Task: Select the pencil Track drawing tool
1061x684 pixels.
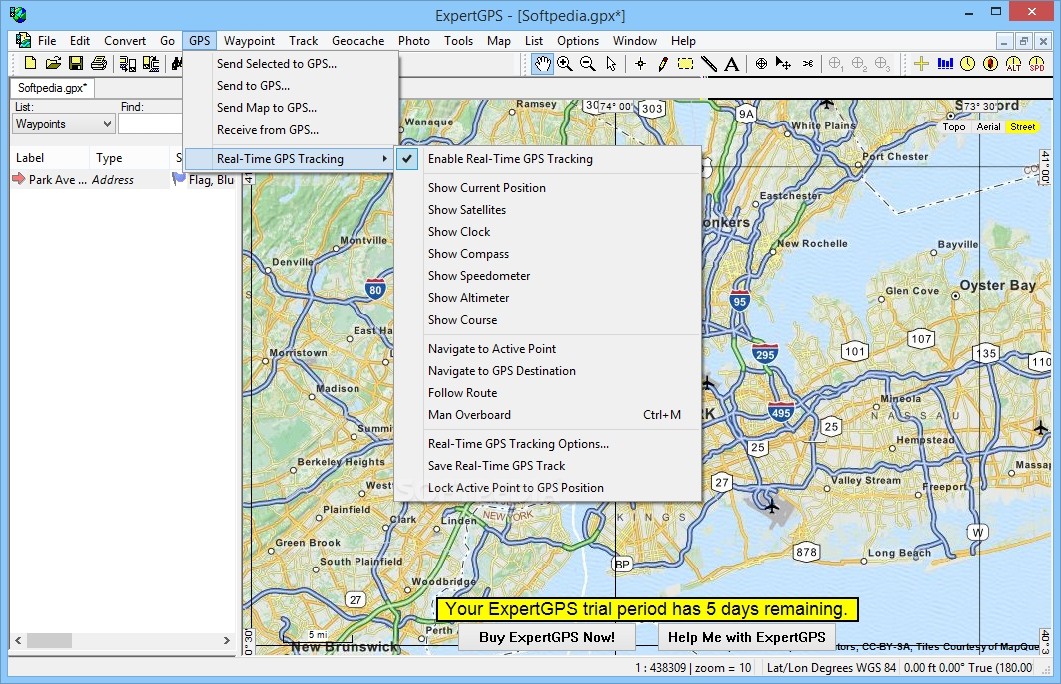Action: click(663, 64)
